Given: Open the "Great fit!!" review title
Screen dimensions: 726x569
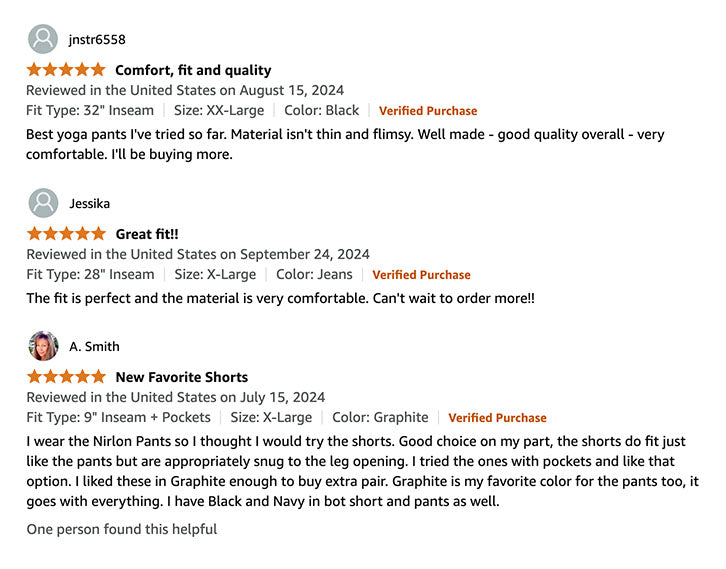Looking at the screenshot, I should pos(147,234).
